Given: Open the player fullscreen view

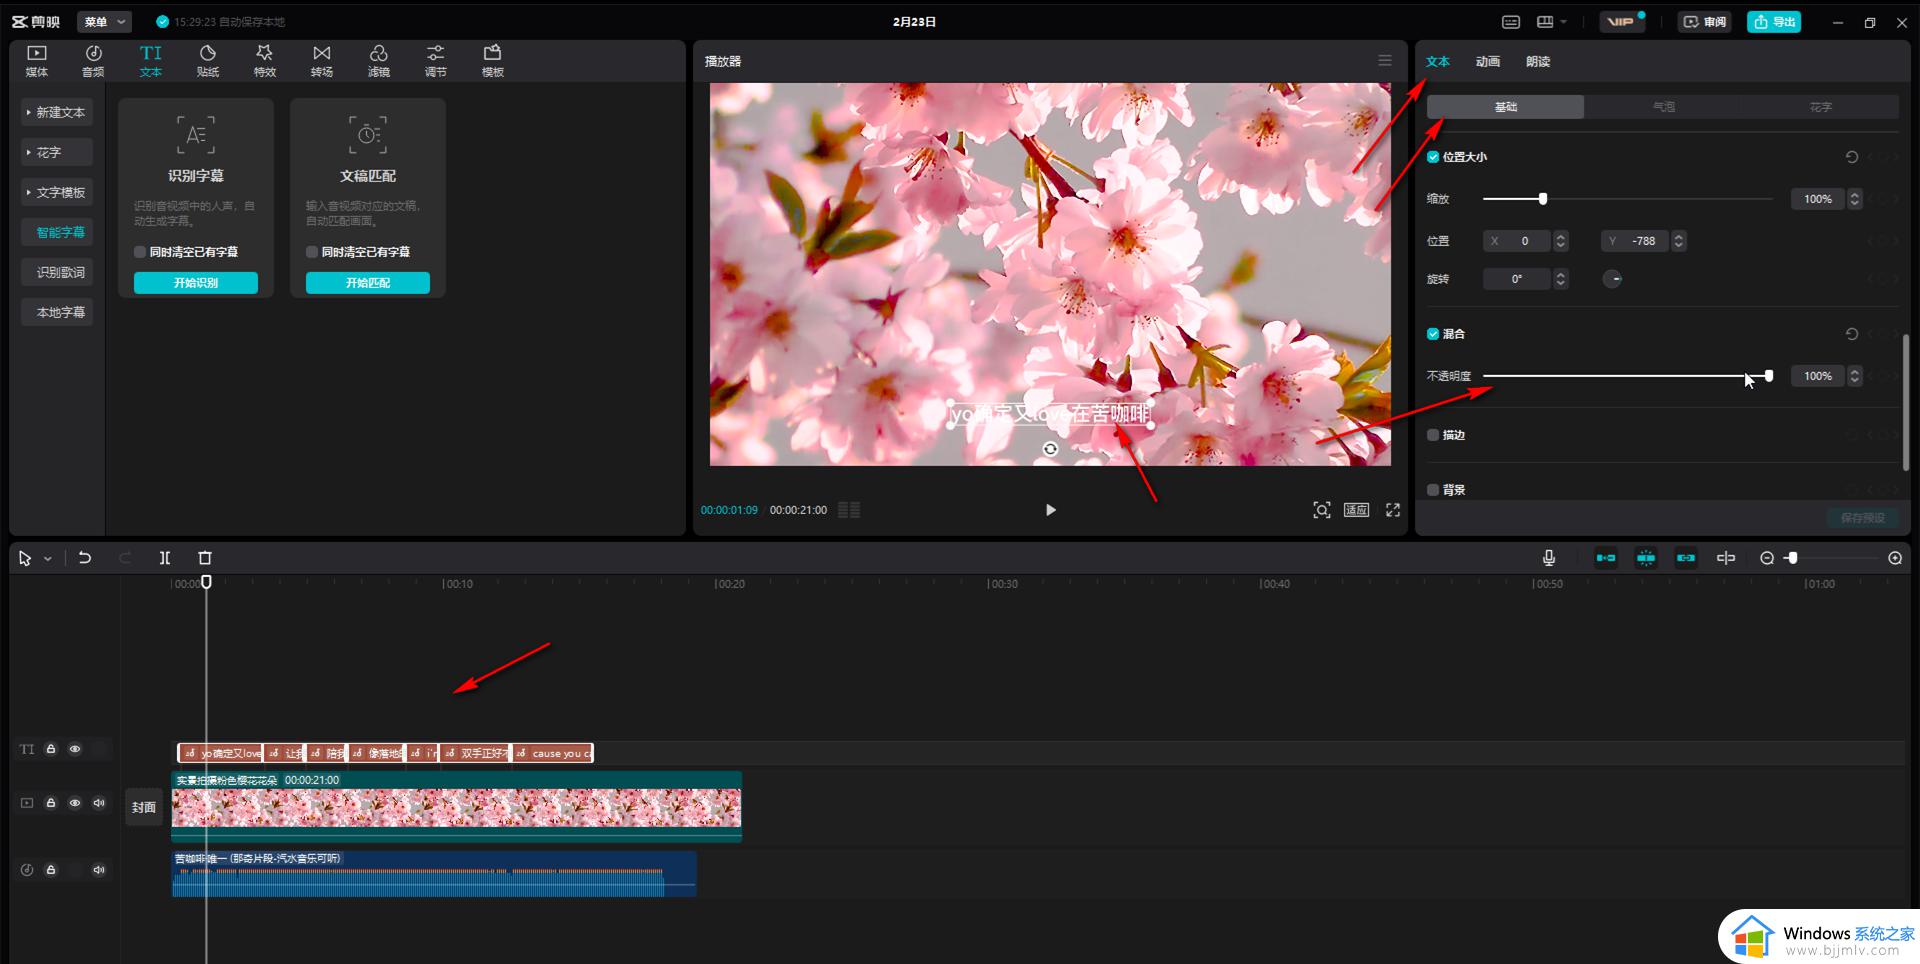Looking at the screenshot, I should click(x=1393, y=510).
